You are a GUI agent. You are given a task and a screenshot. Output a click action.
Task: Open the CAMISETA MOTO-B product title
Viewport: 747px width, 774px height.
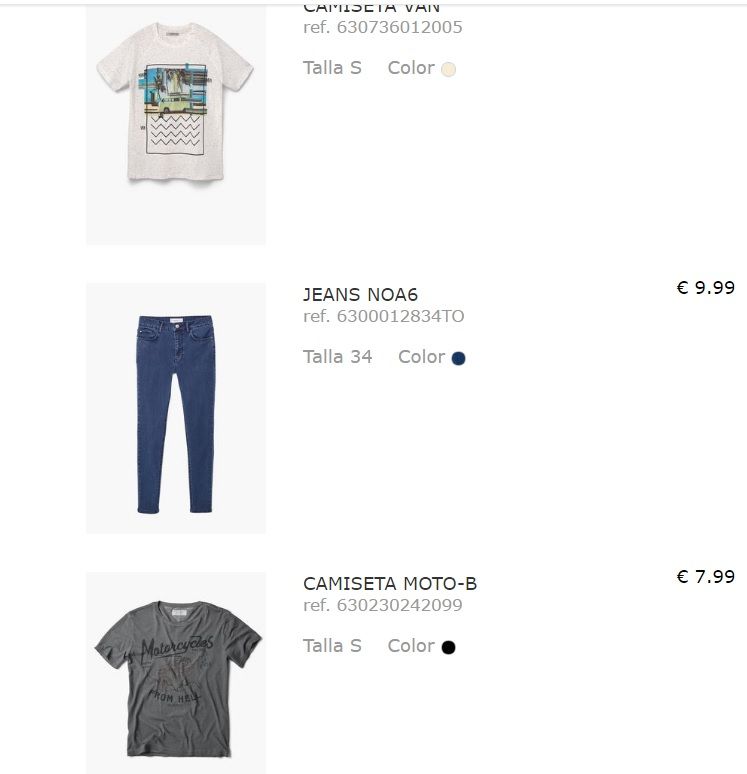(390, 583)
